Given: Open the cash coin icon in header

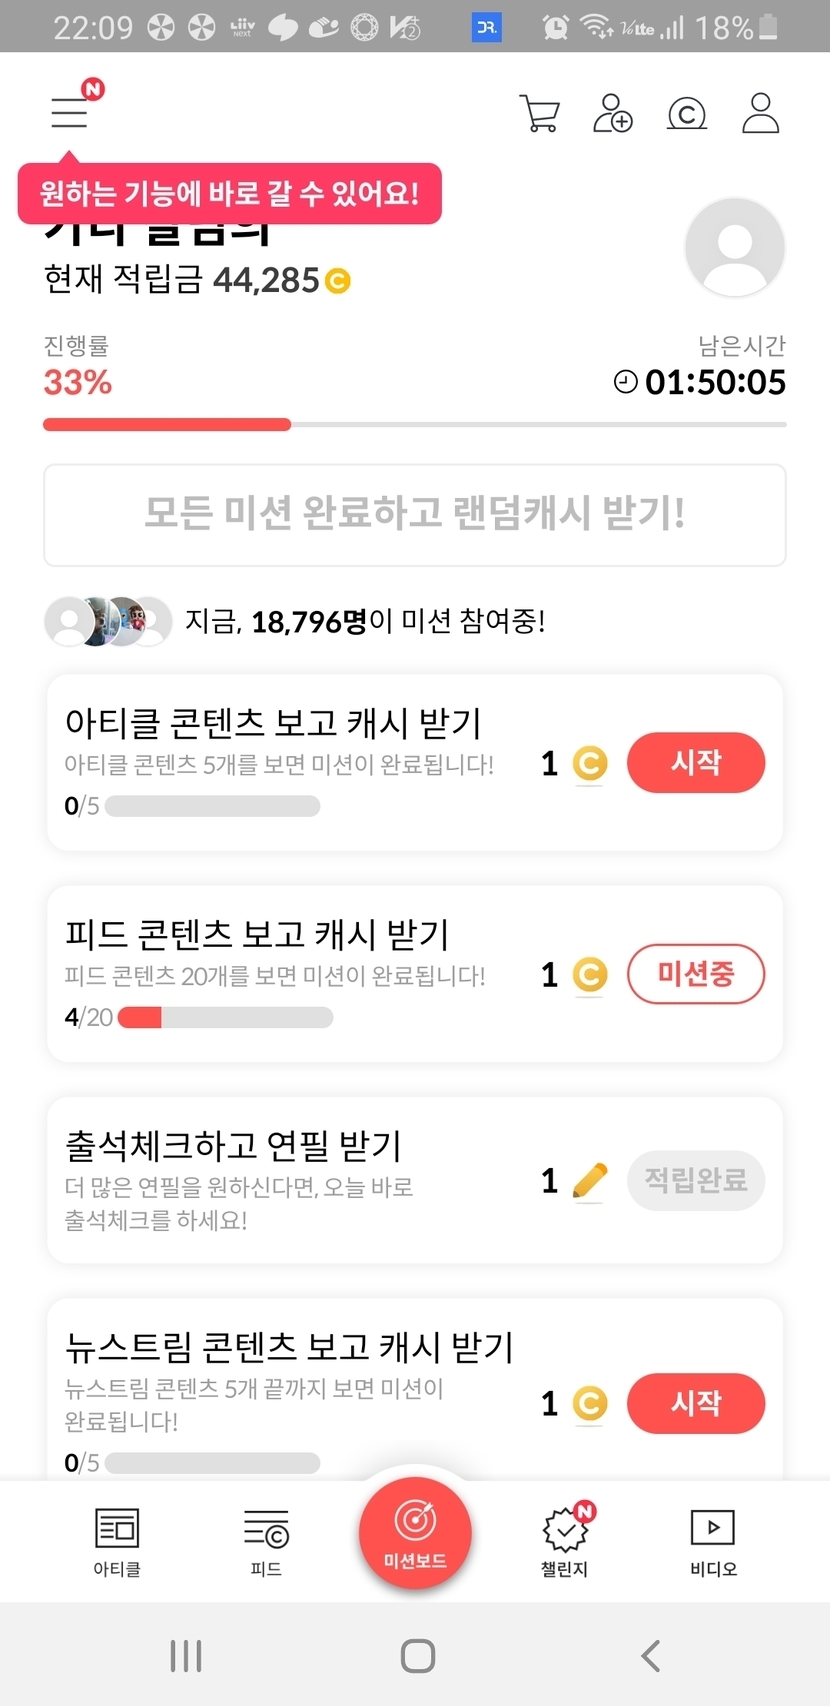Looking at the screenshot, I should [687, 114].
